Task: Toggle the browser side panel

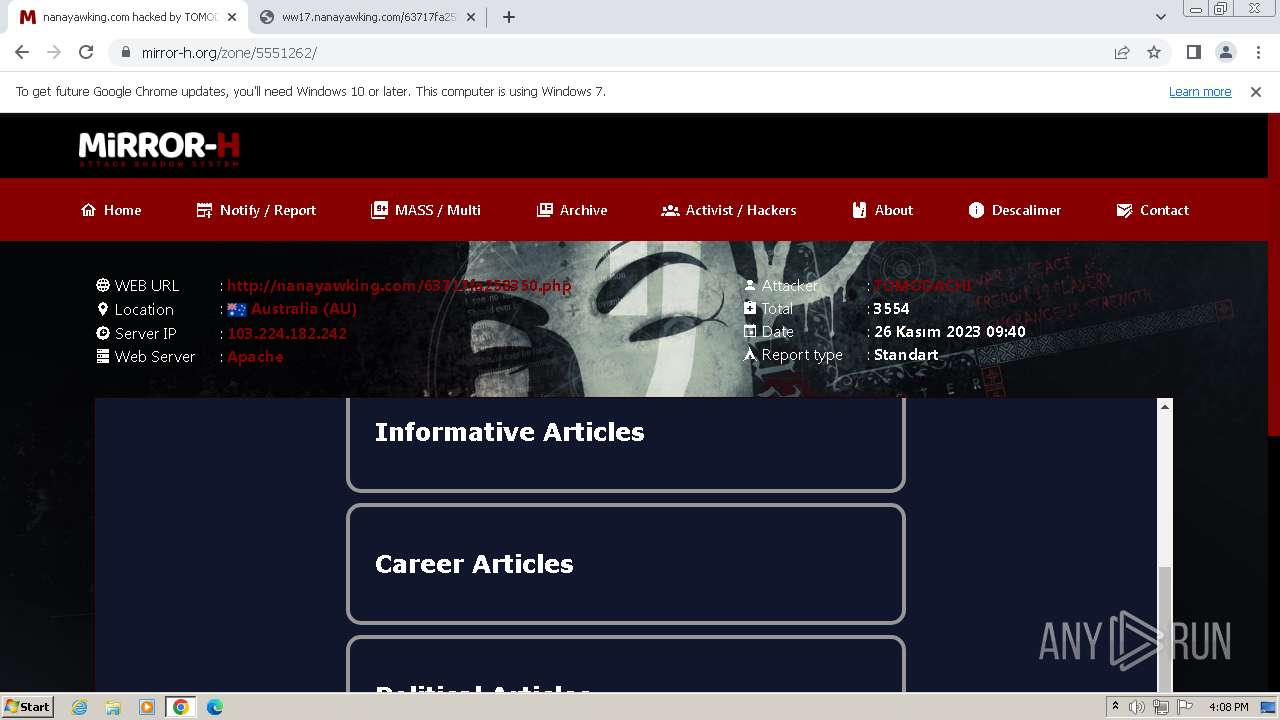Action: click(1193, 52)
